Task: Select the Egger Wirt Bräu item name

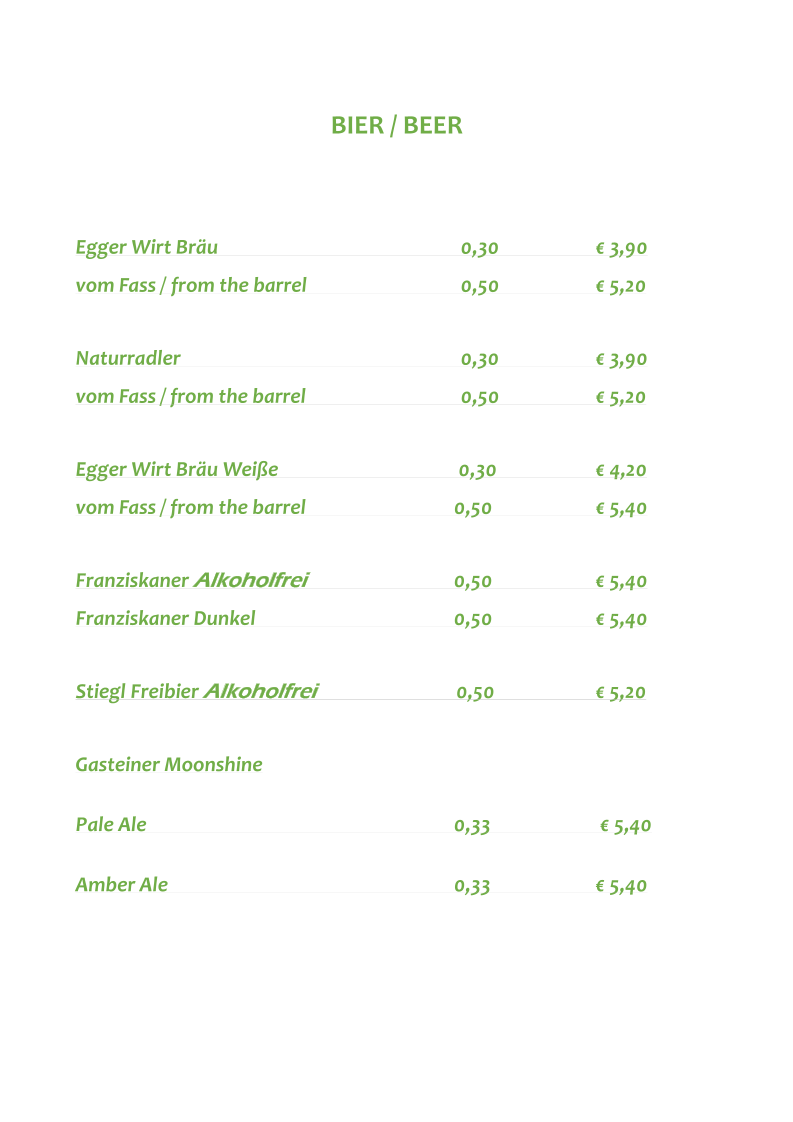Action: [147, 248]
